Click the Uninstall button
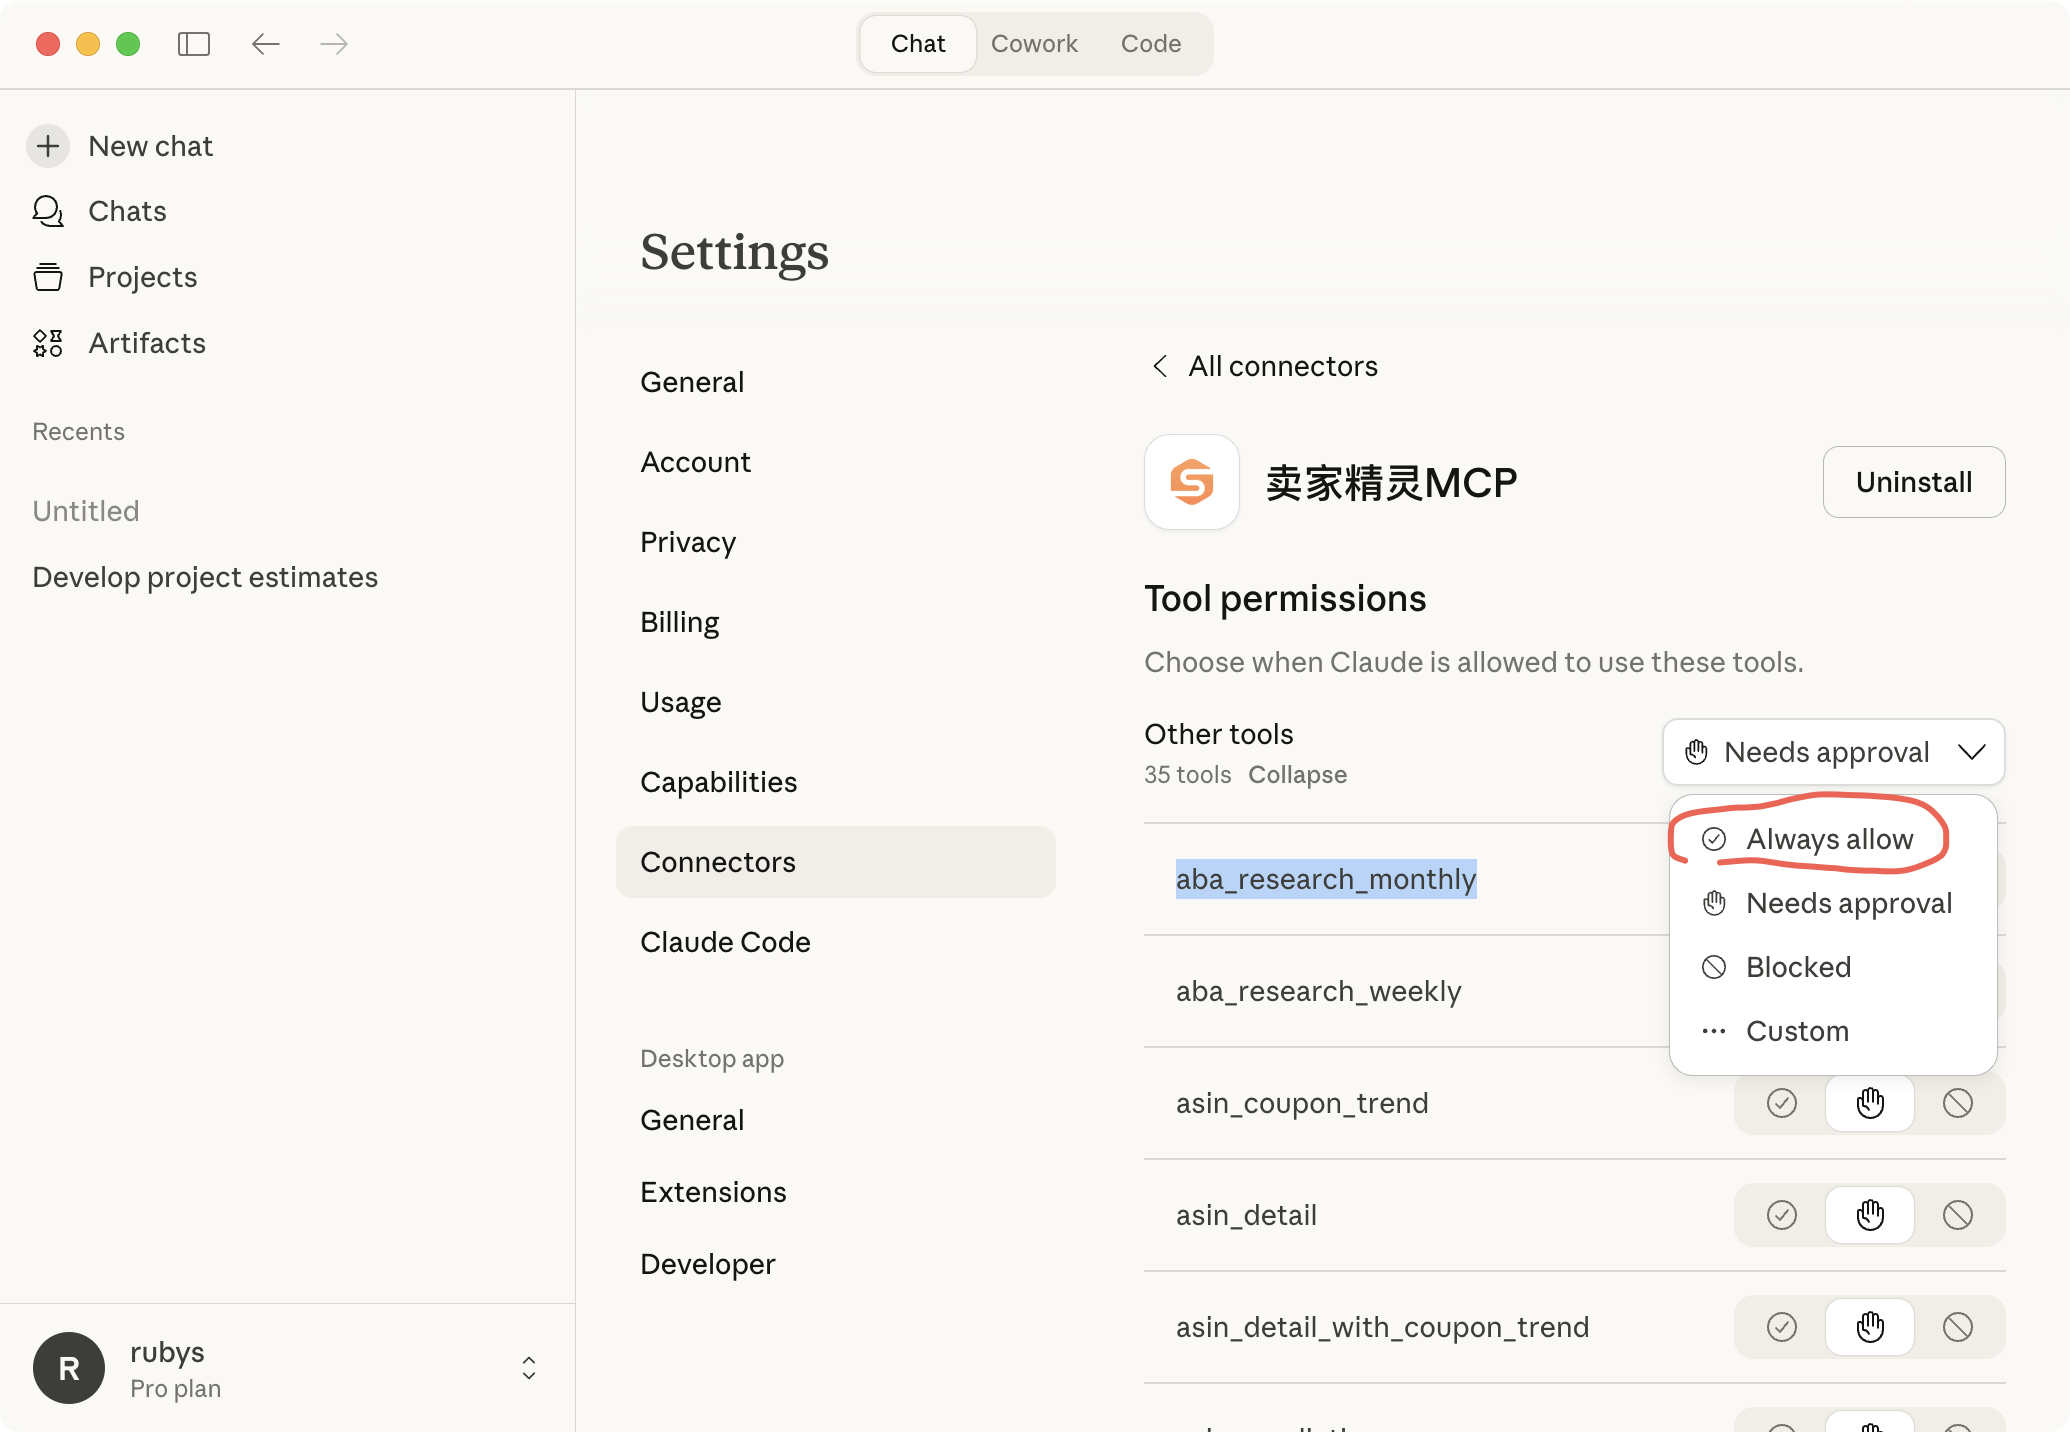The image size is (2070, 1432). (x=1913, y=482)
